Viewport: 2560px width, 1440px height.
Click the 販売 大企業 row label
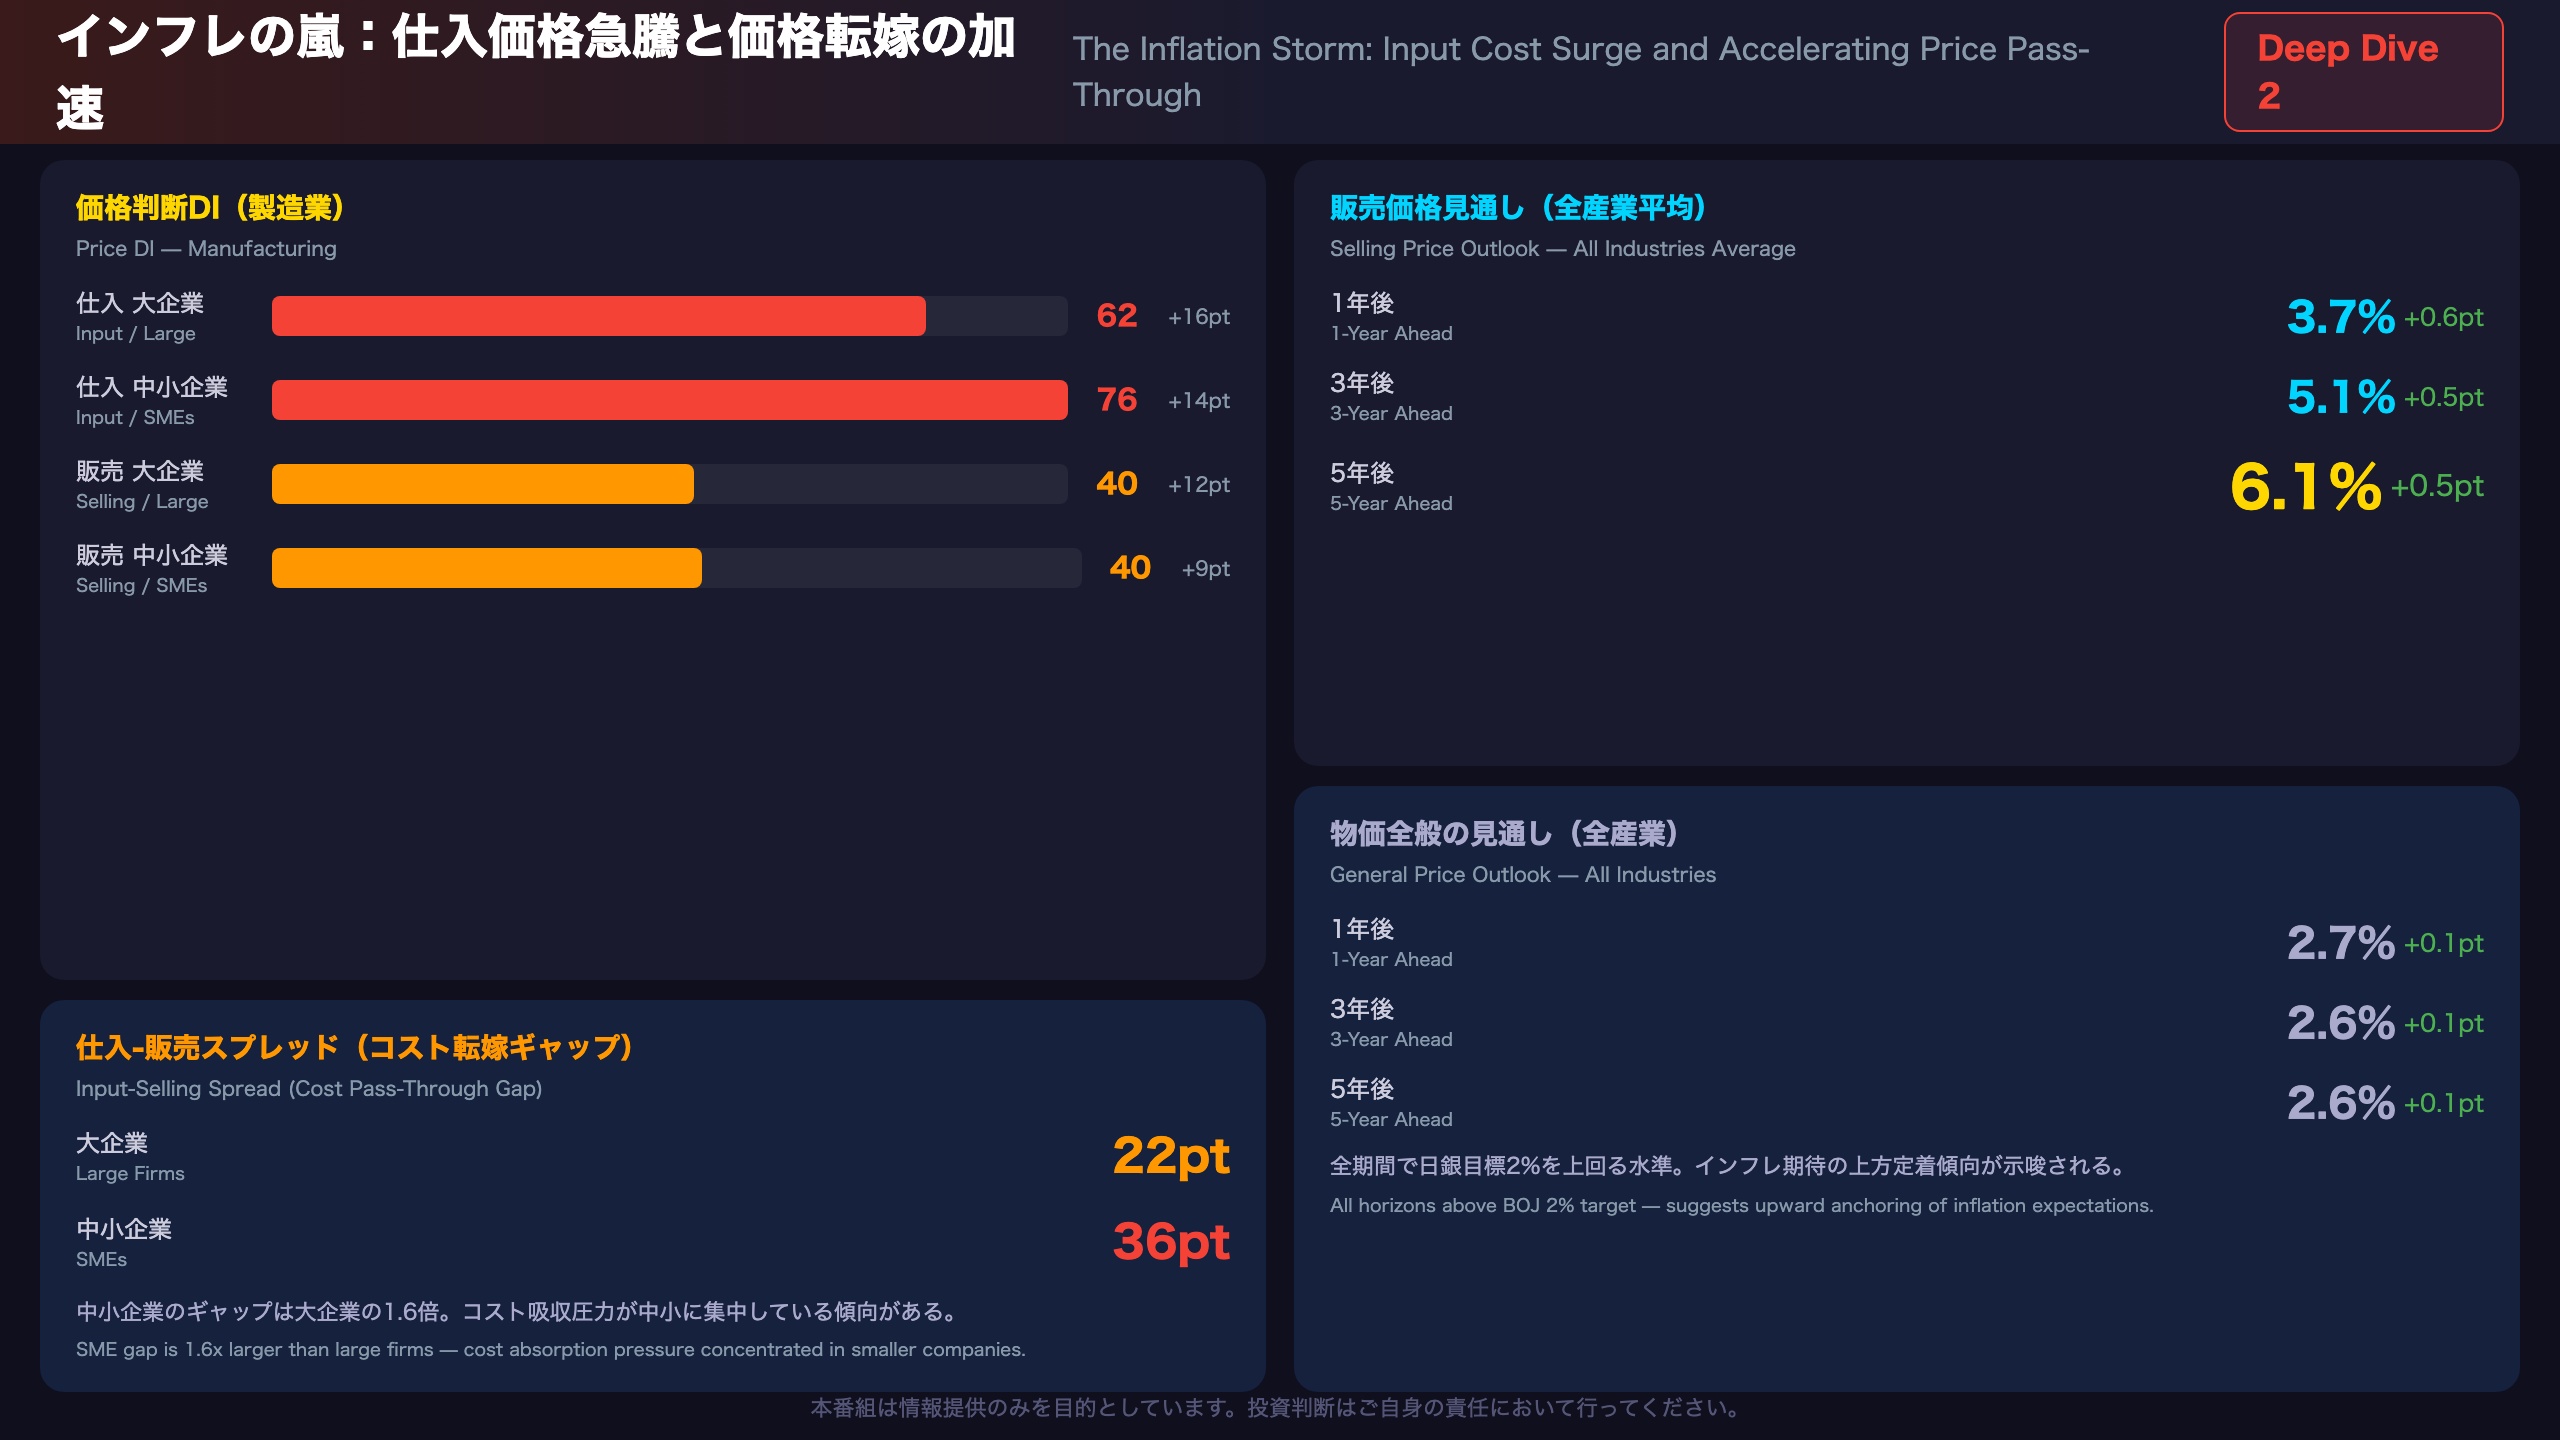click(x=140, y=471)
